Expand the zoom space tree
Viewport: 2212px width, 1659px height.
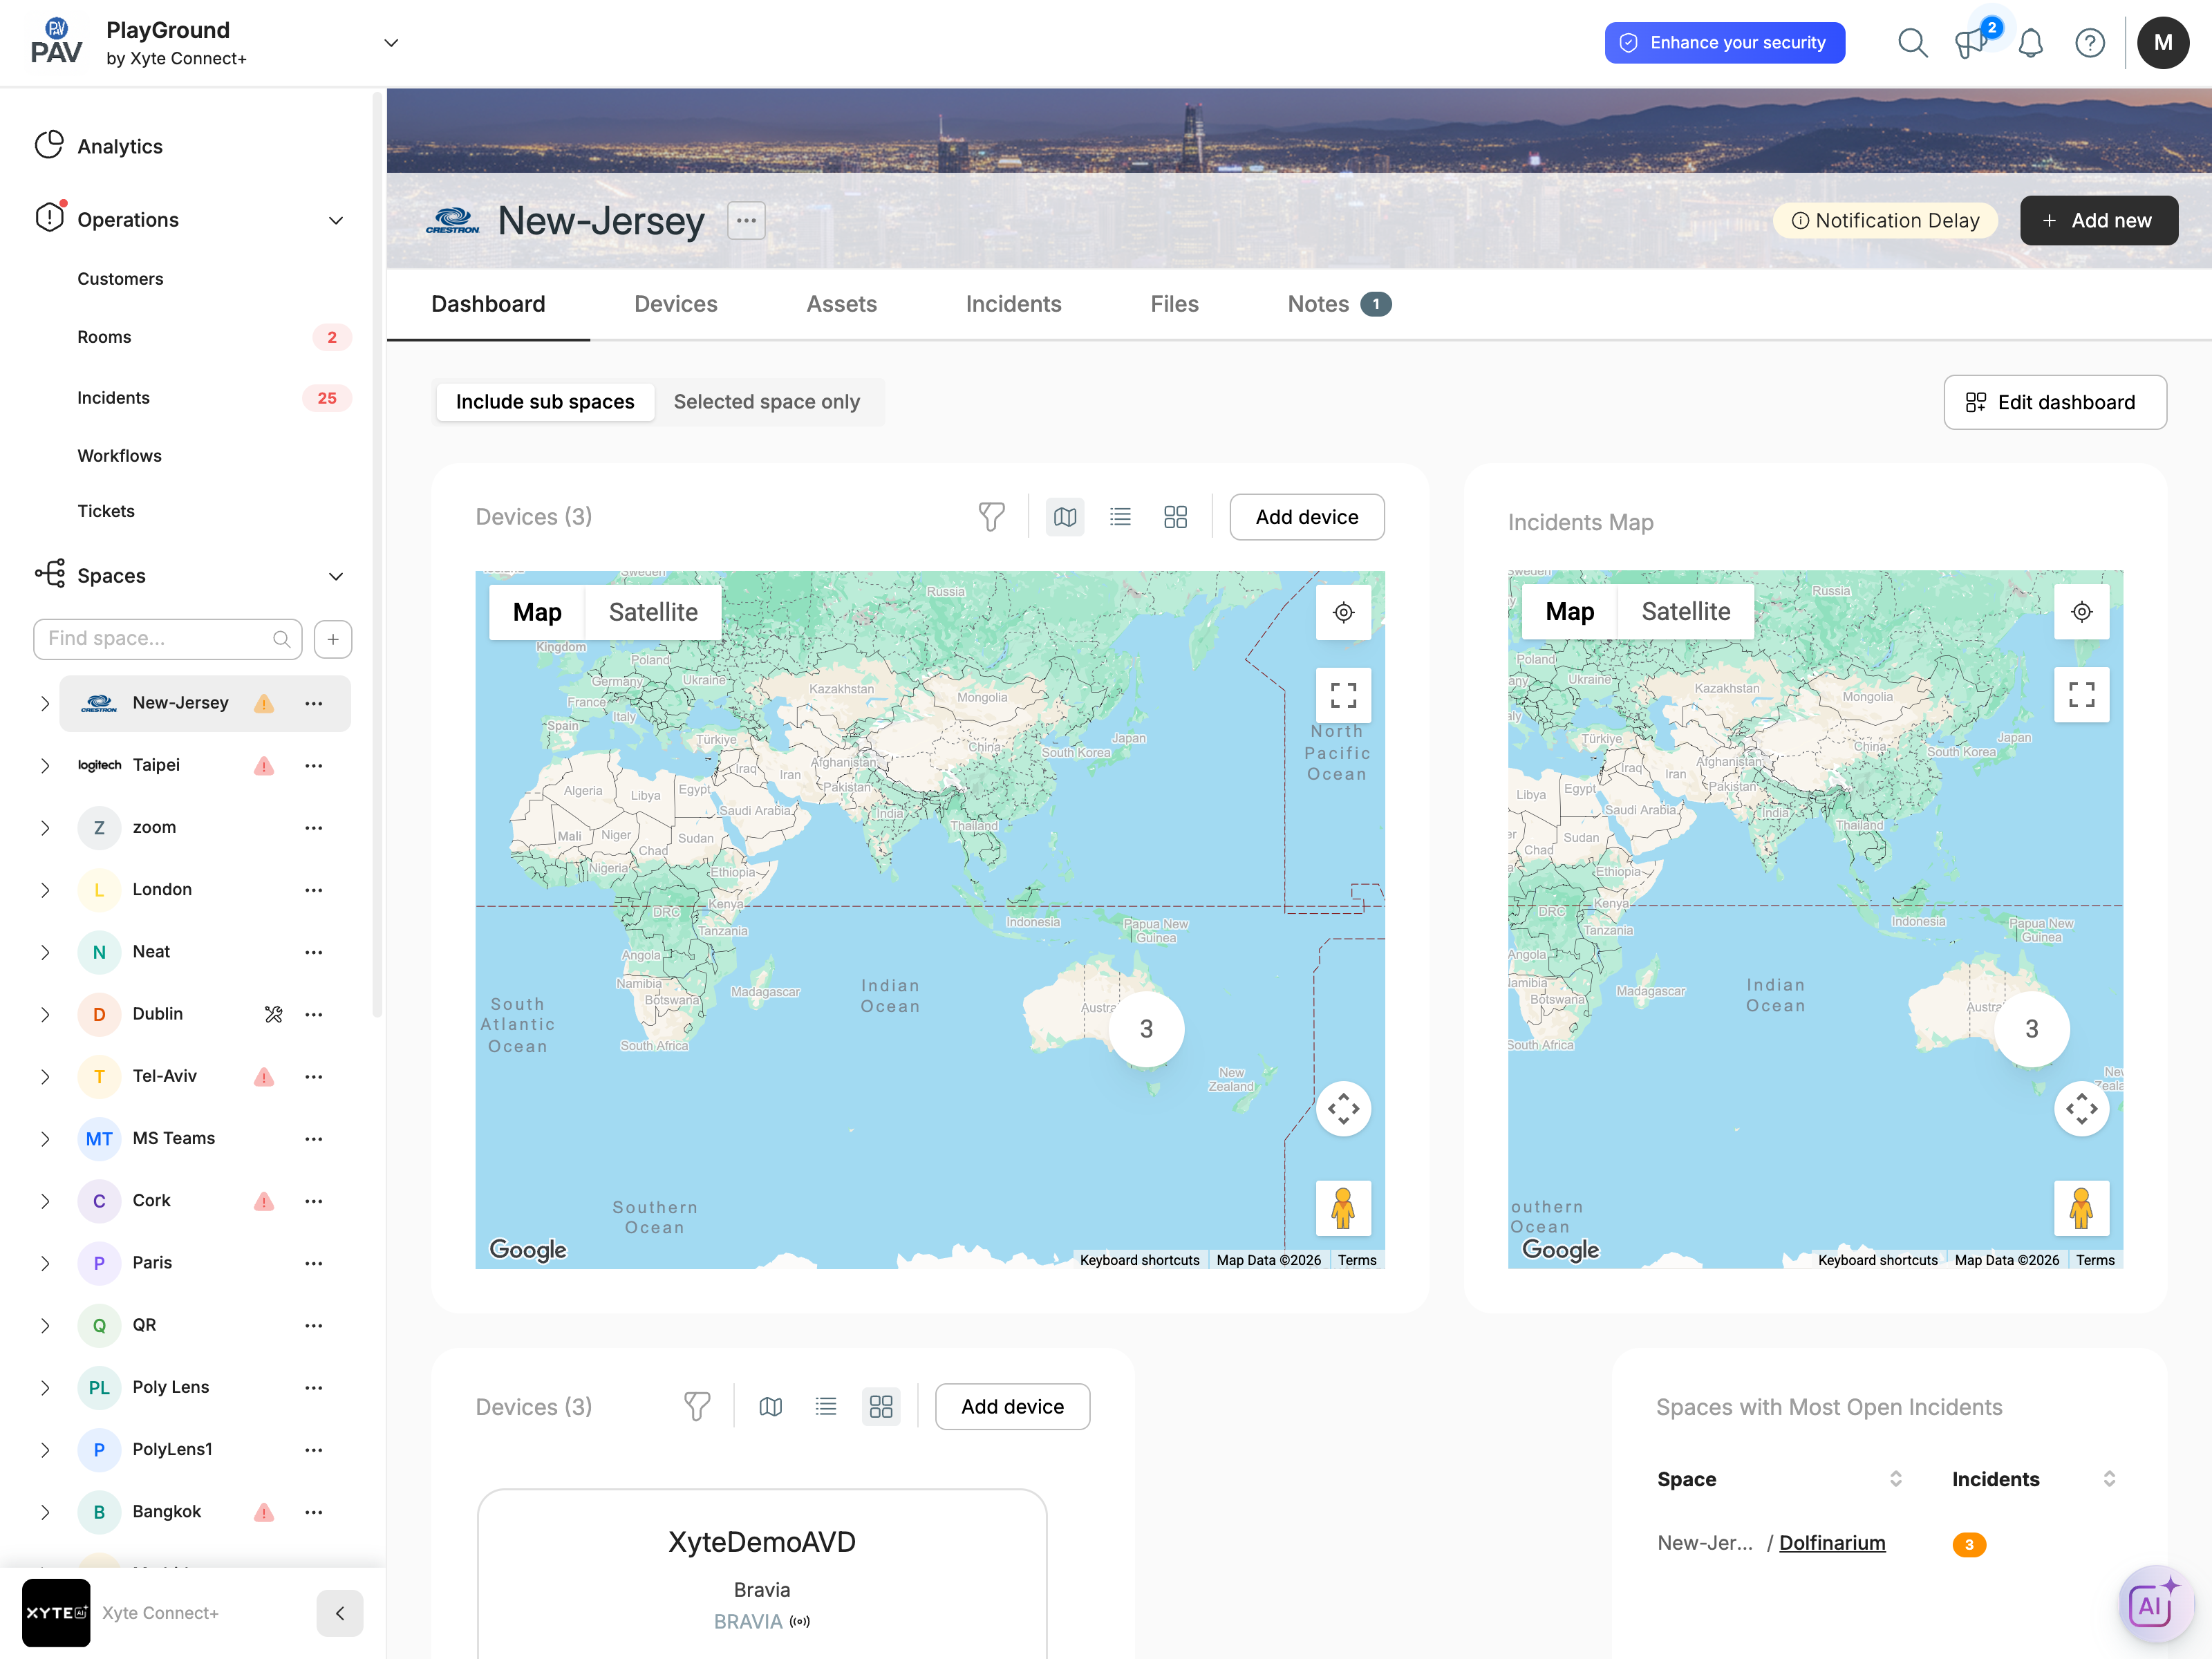coord(45,828)
